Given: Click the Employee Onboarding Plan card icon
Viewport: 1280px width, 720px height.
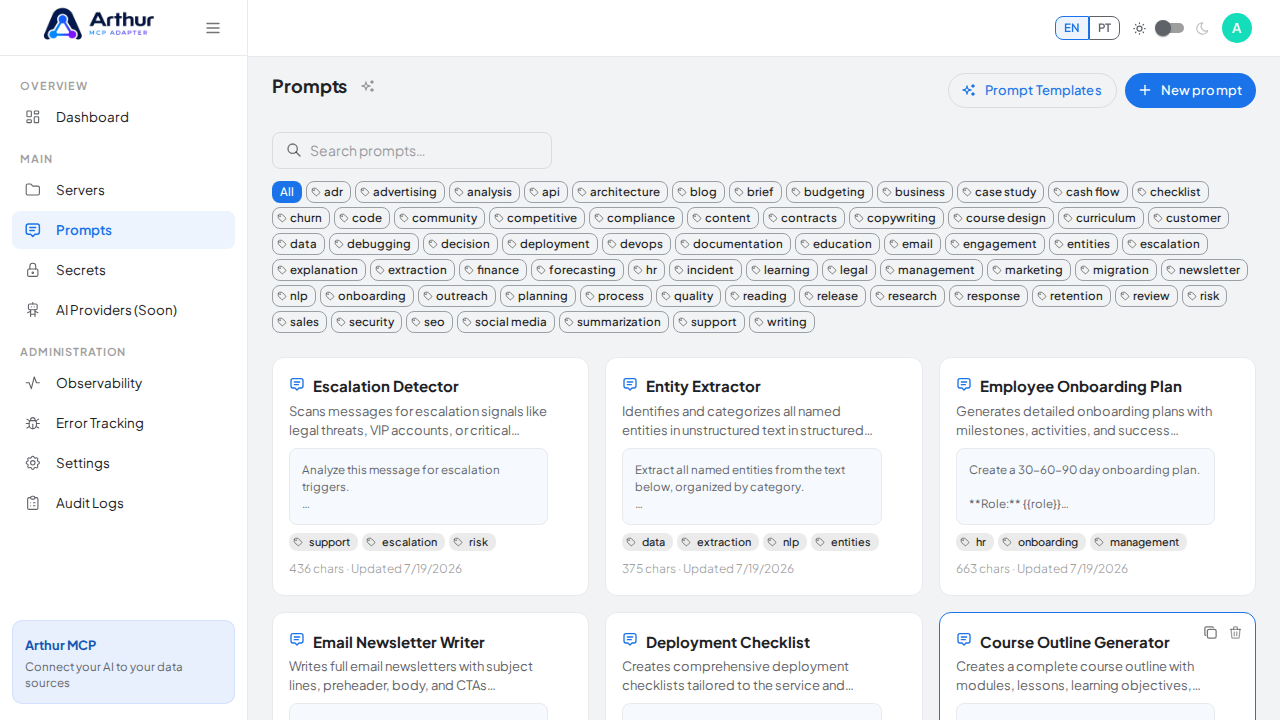Looking at the screenshot, I should (963, 385).
